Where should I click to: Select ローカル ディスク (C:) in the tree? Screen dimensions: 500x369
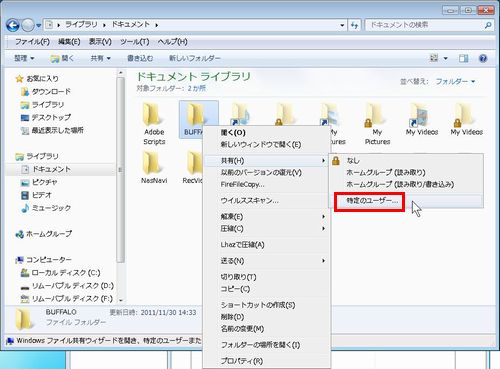coord(60,273)
